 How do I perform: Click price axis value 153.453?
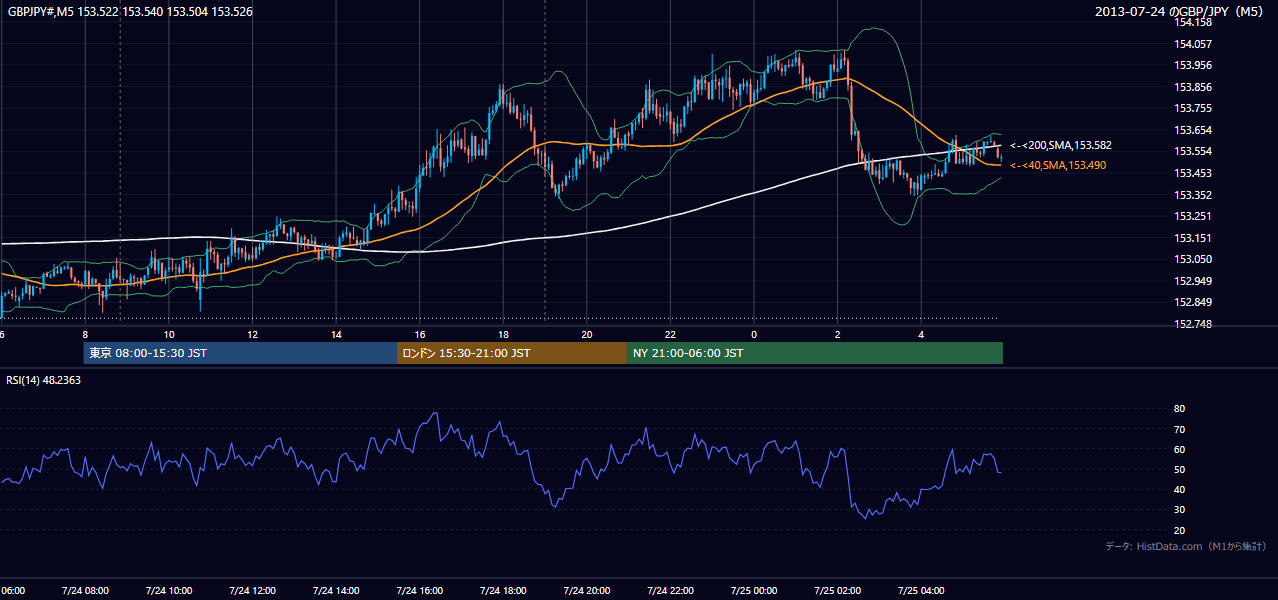[x=1193, y=173]
